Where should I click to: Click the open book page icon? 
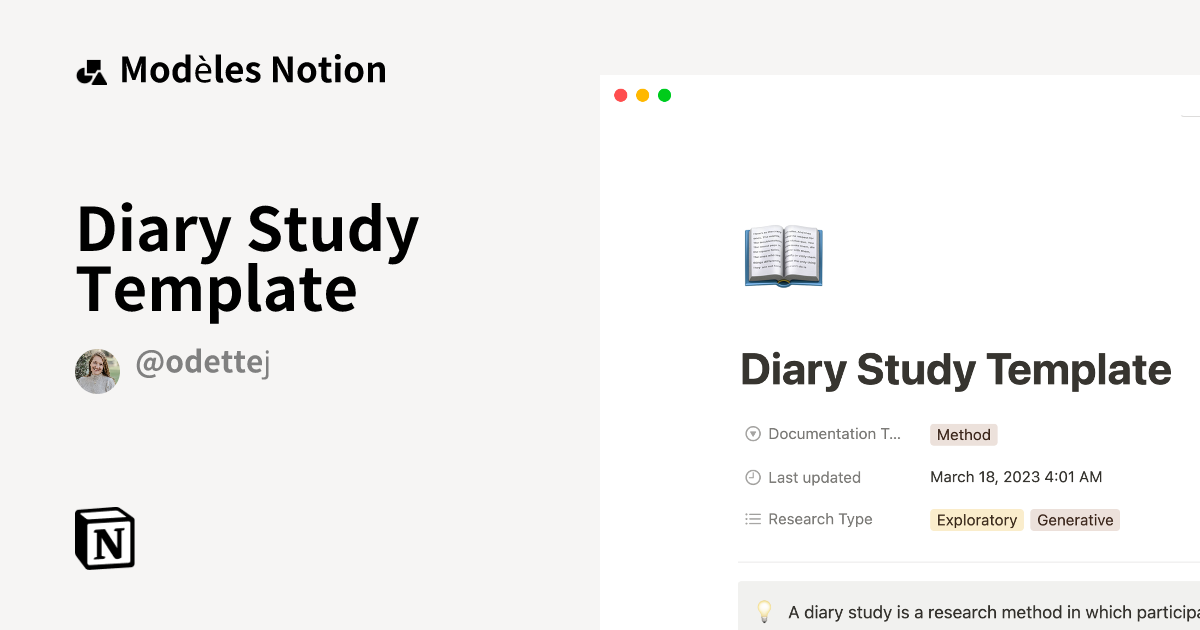(x=783, y=257)
